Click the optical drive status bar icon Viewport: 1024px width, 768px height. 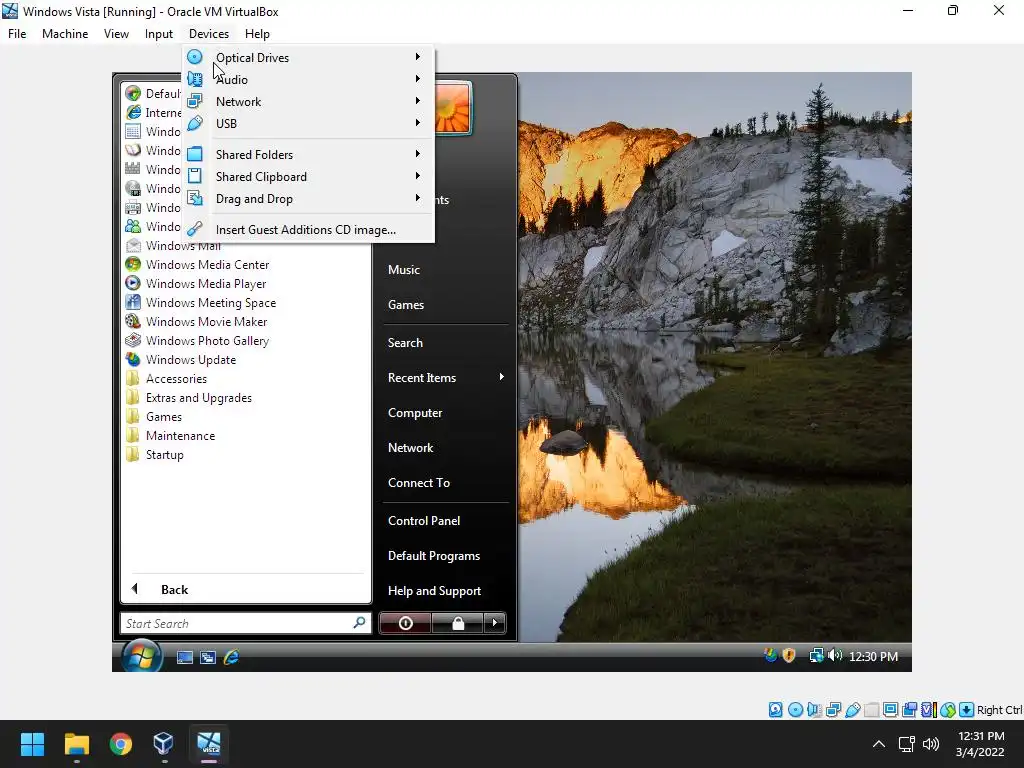pos(795,710)
